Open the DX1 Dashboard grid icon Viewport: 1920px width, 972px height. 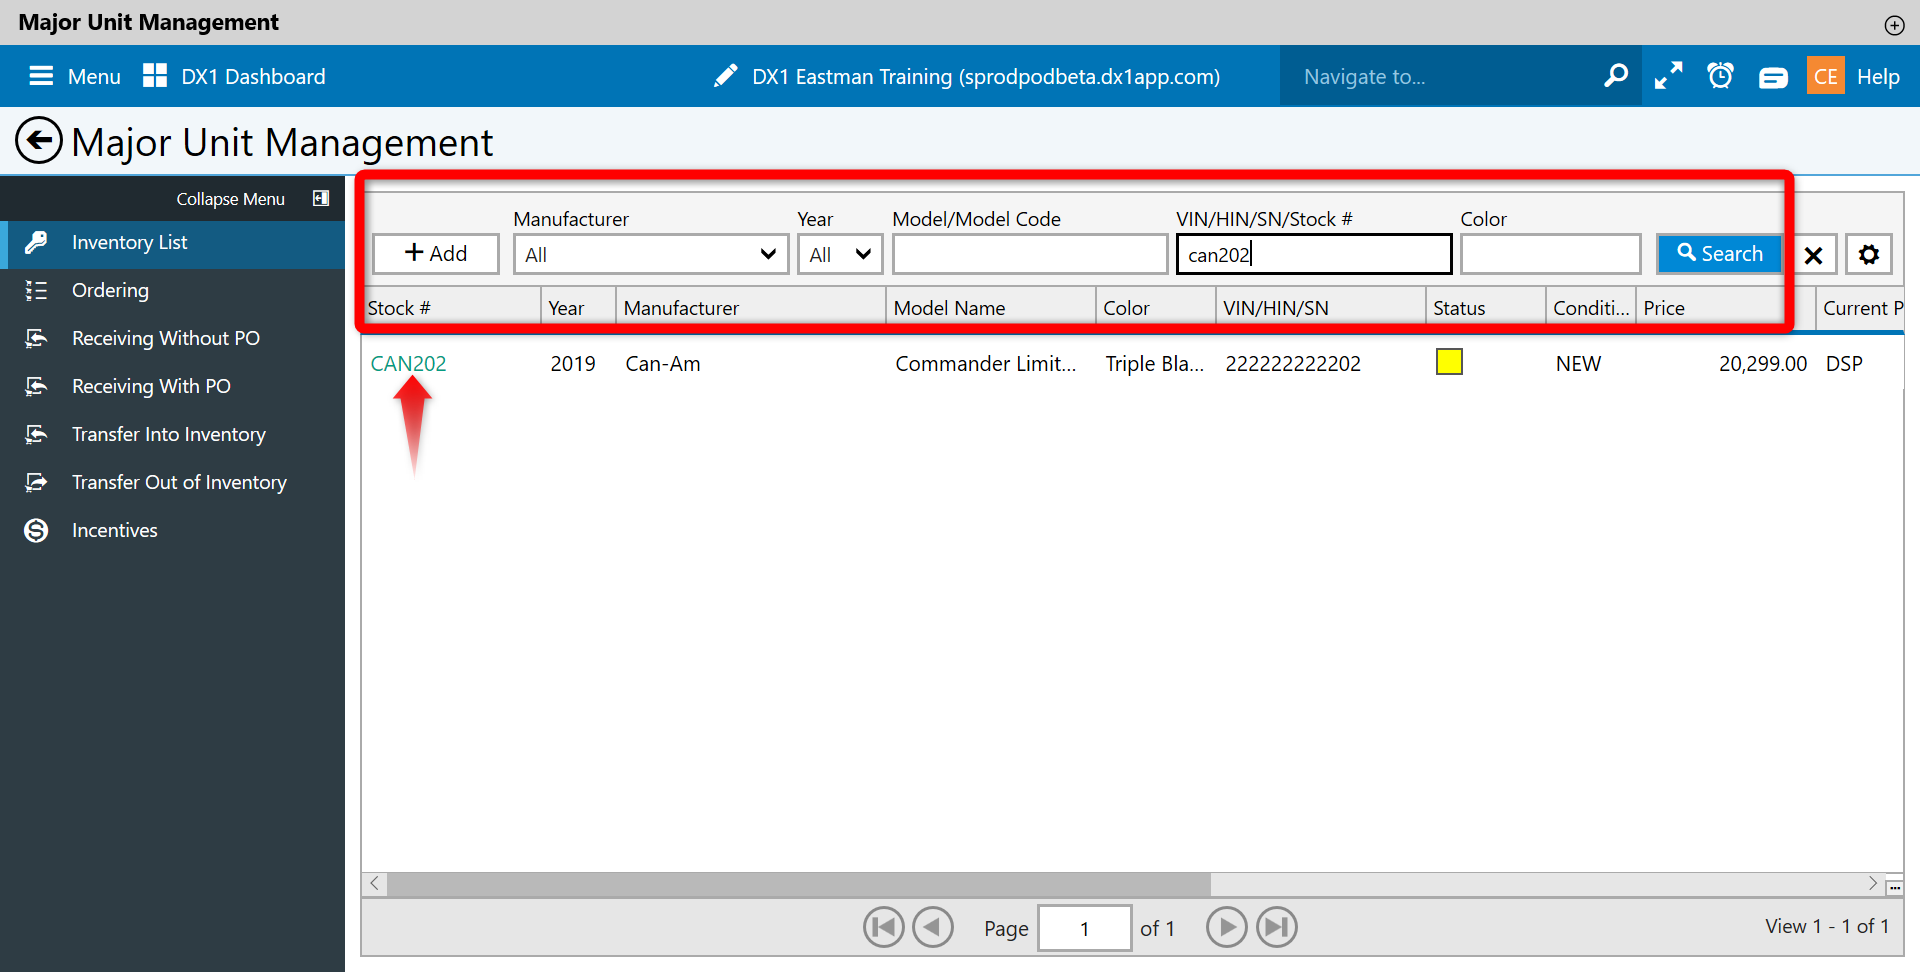pos(155,76)
